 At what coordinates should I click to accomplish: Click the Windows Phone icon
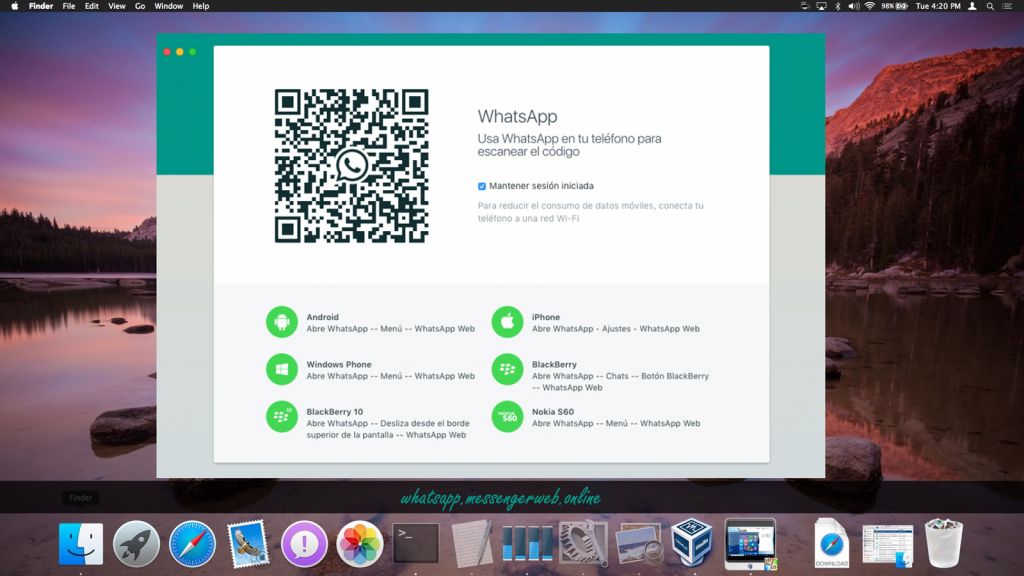tap(282, 369)
